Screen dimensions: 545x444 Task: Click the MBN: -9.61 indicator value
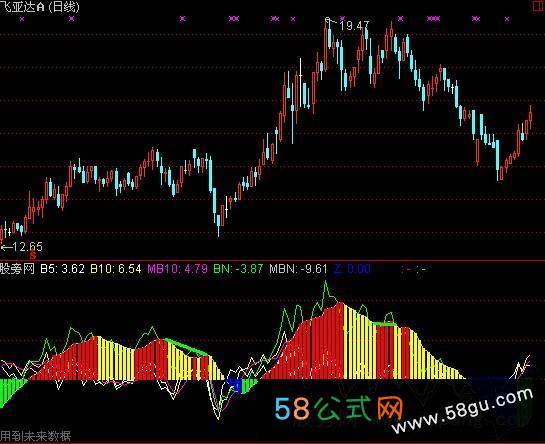coord(298,269)
